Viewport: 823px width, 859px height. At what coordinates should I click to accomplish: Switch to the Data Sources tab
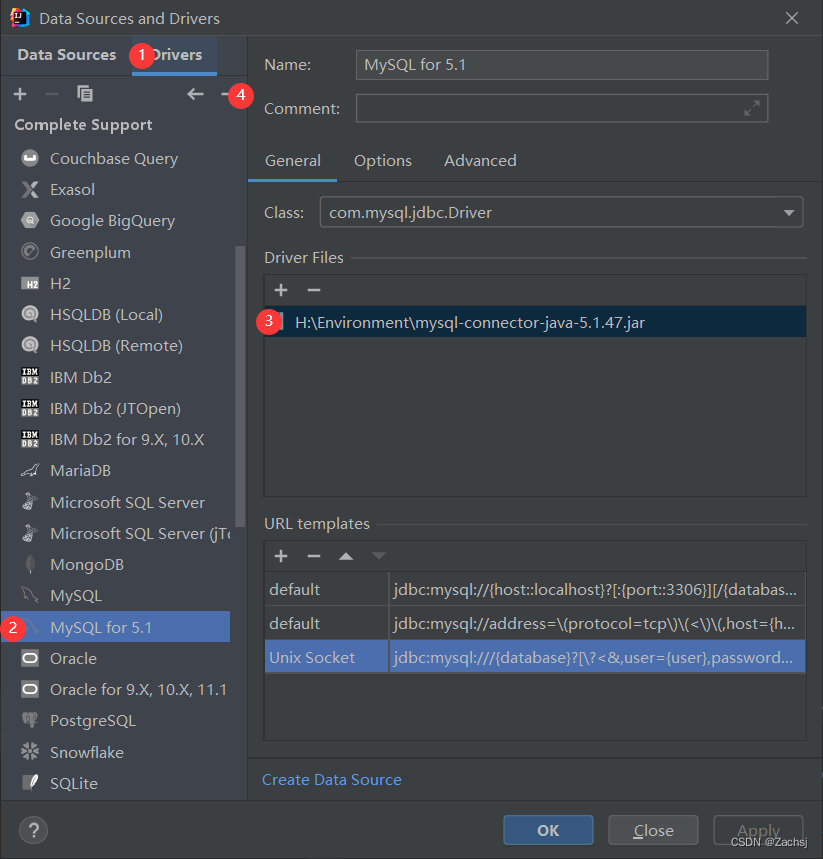pyautogui.click(x=66, y=55)
